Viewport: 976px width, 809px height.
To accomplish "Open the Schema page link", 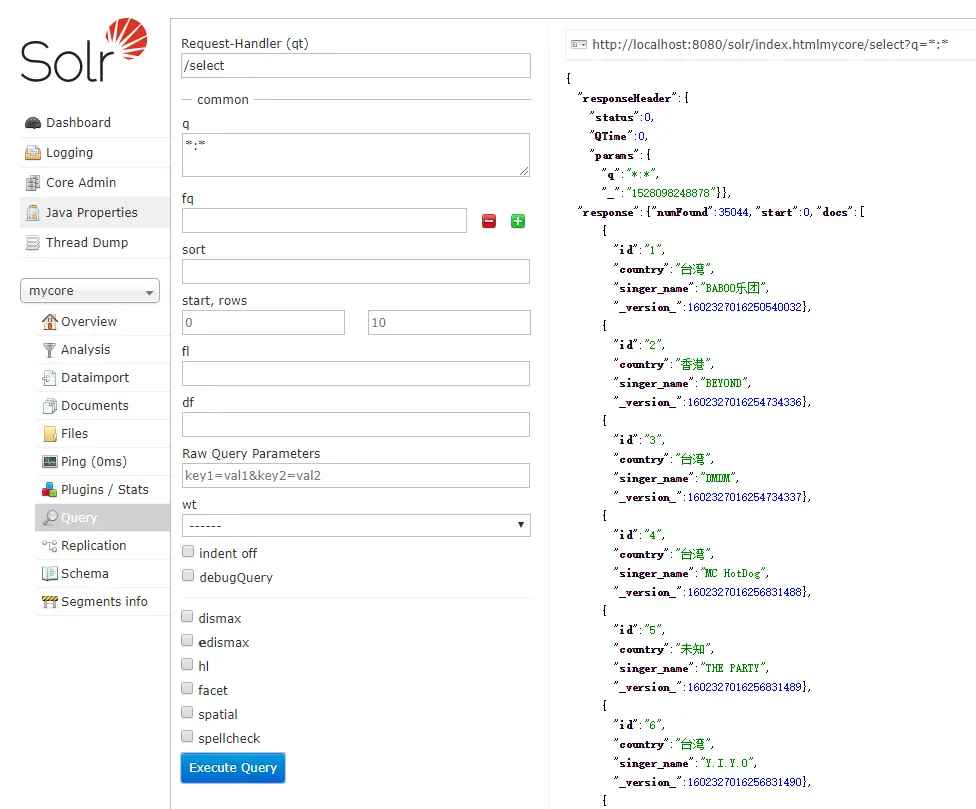I will [85, 574].
